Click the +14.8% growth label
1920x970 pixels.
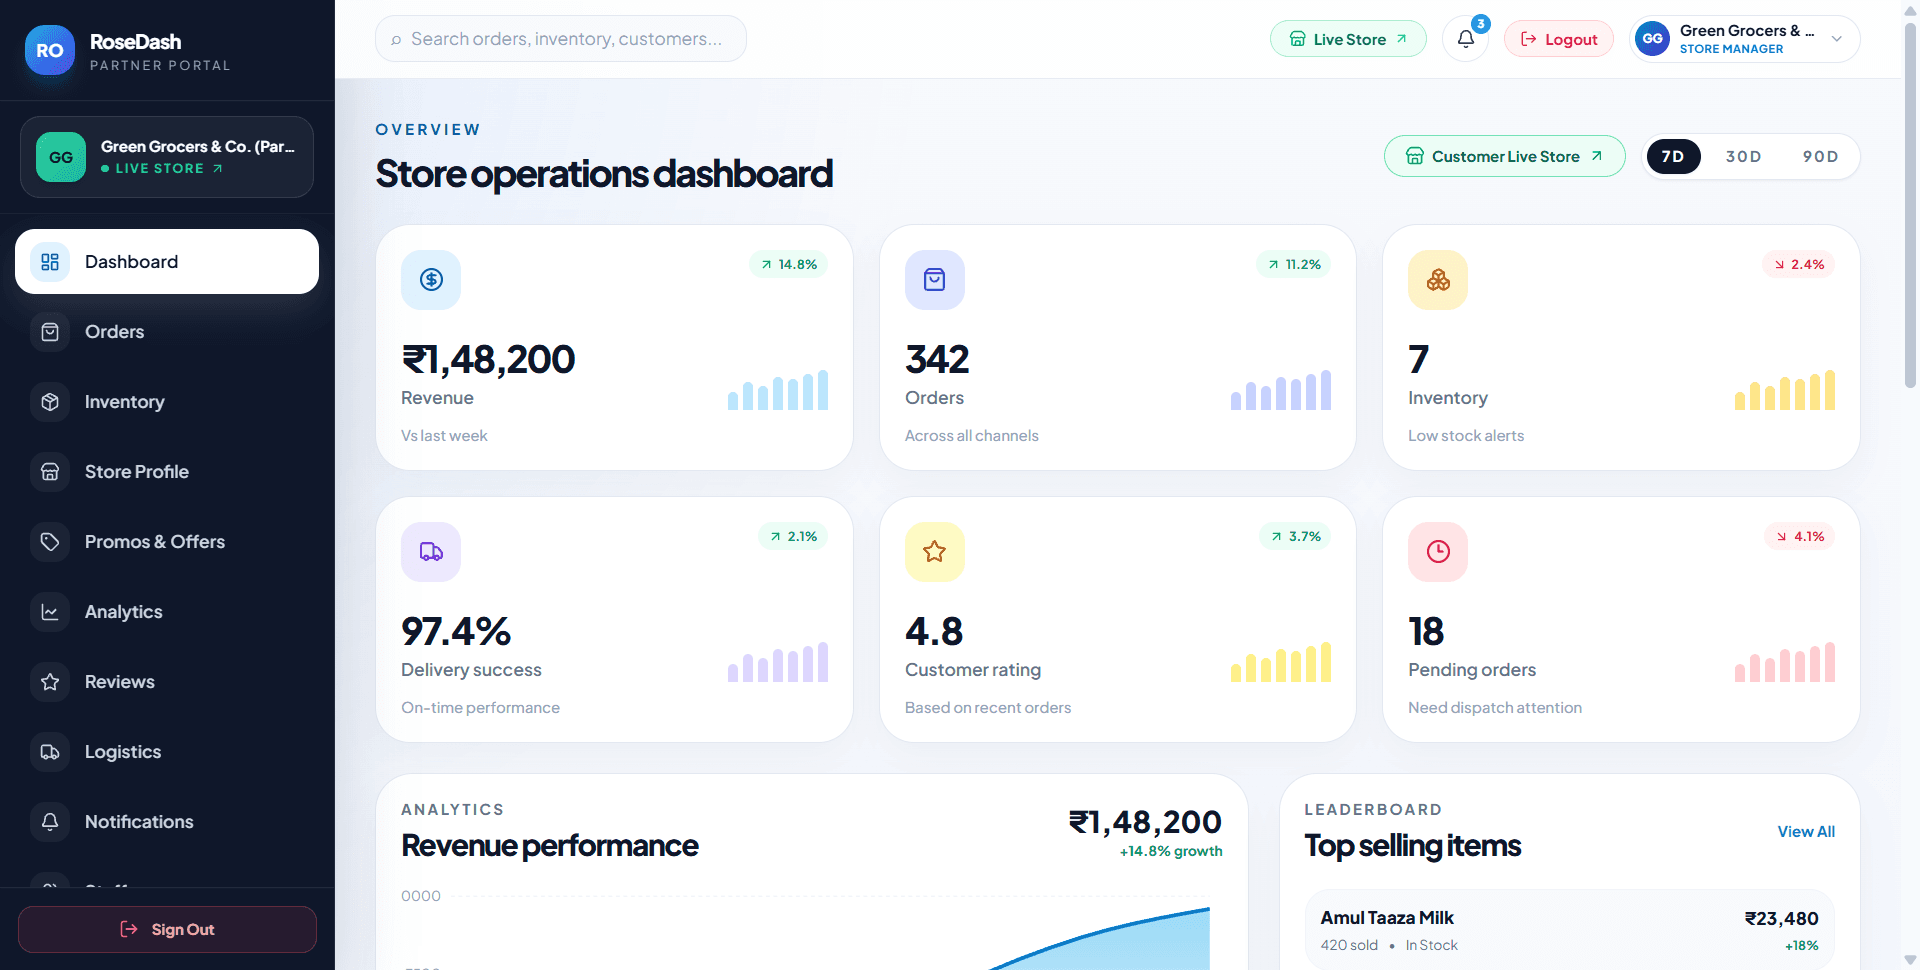pyautogui.click(x=1171, y=851)
